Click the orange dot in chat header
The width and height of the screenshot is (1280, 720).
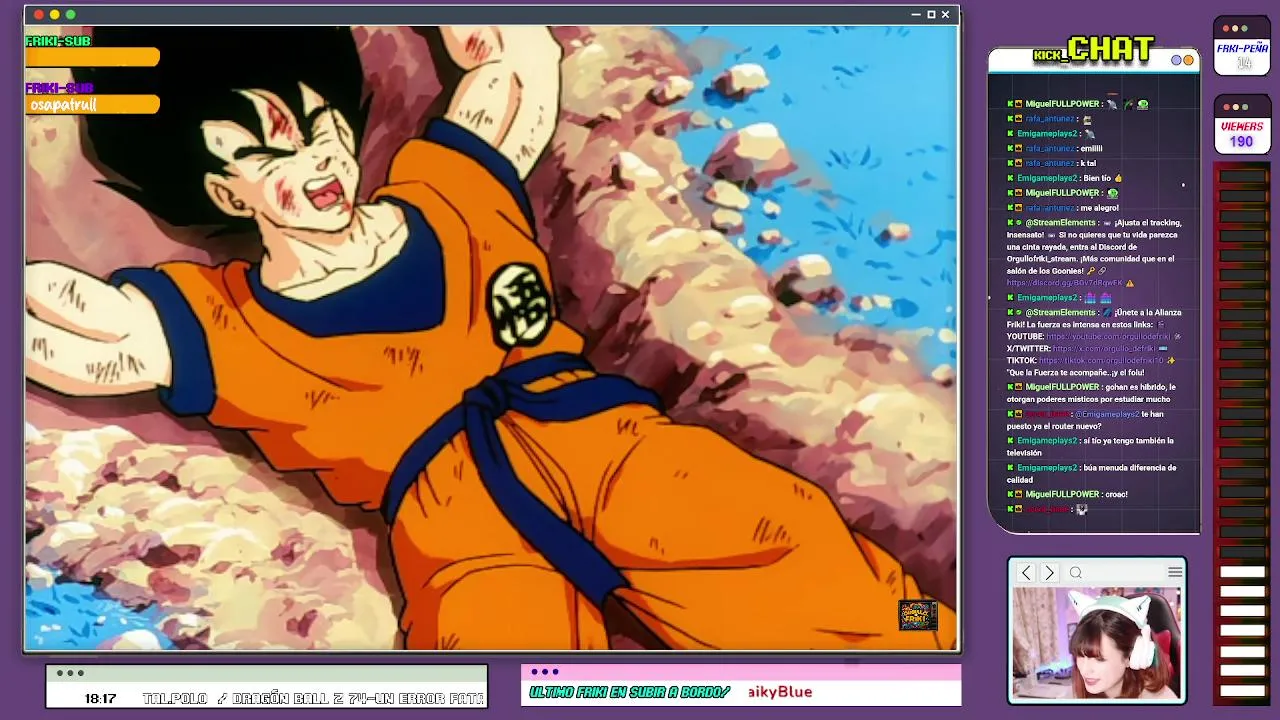(x=1189, y=60)
